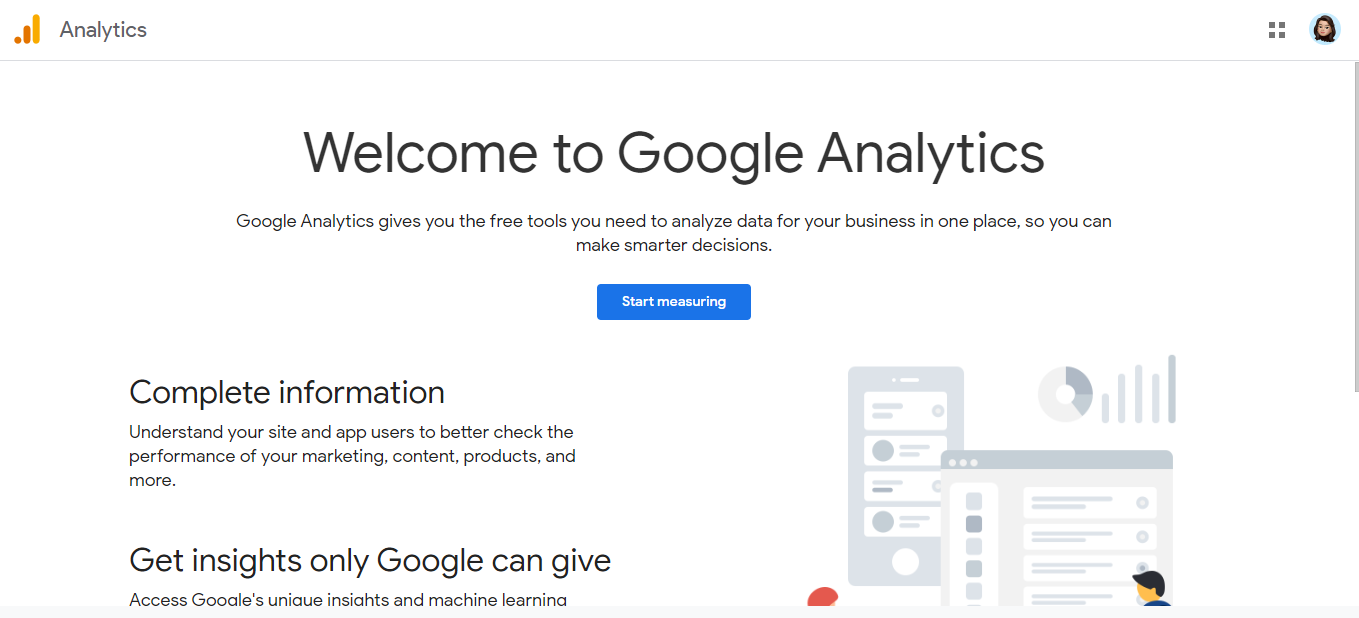Click the browser window mockup illustration
This screenshot has width=1359, height=618.
click(1057, 528)
